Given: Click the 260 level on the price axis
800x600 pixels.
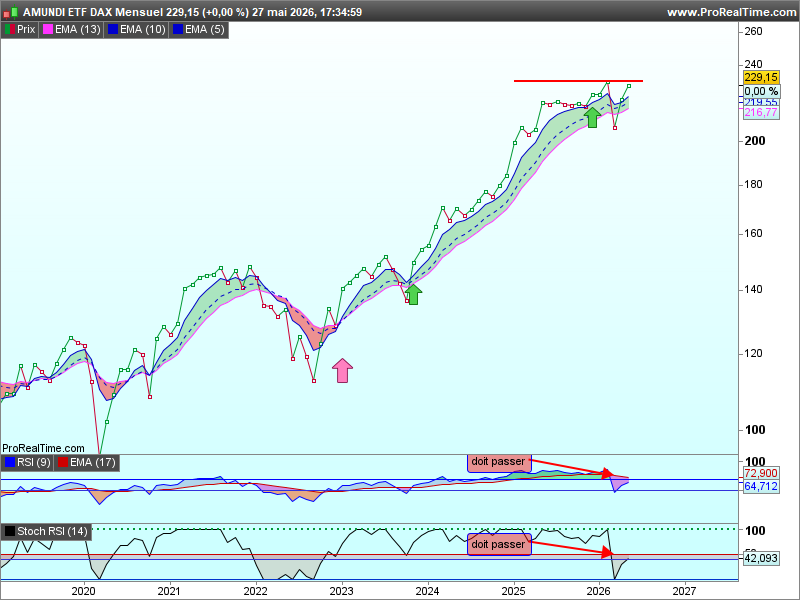Looking at the screenshot, I should pos(754,32).
